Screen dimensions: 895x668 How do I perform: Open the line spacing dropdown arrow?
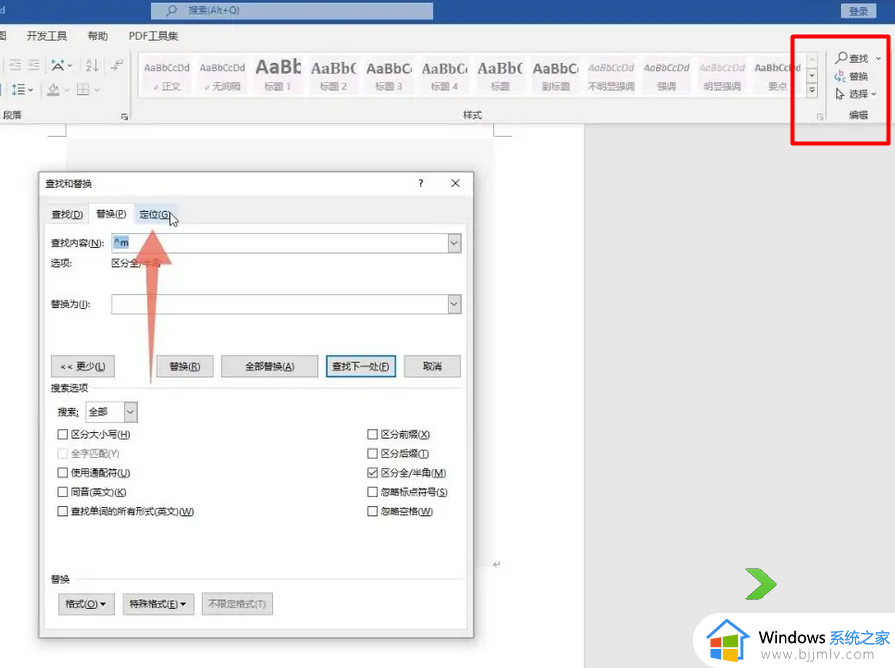click(31, 90)
